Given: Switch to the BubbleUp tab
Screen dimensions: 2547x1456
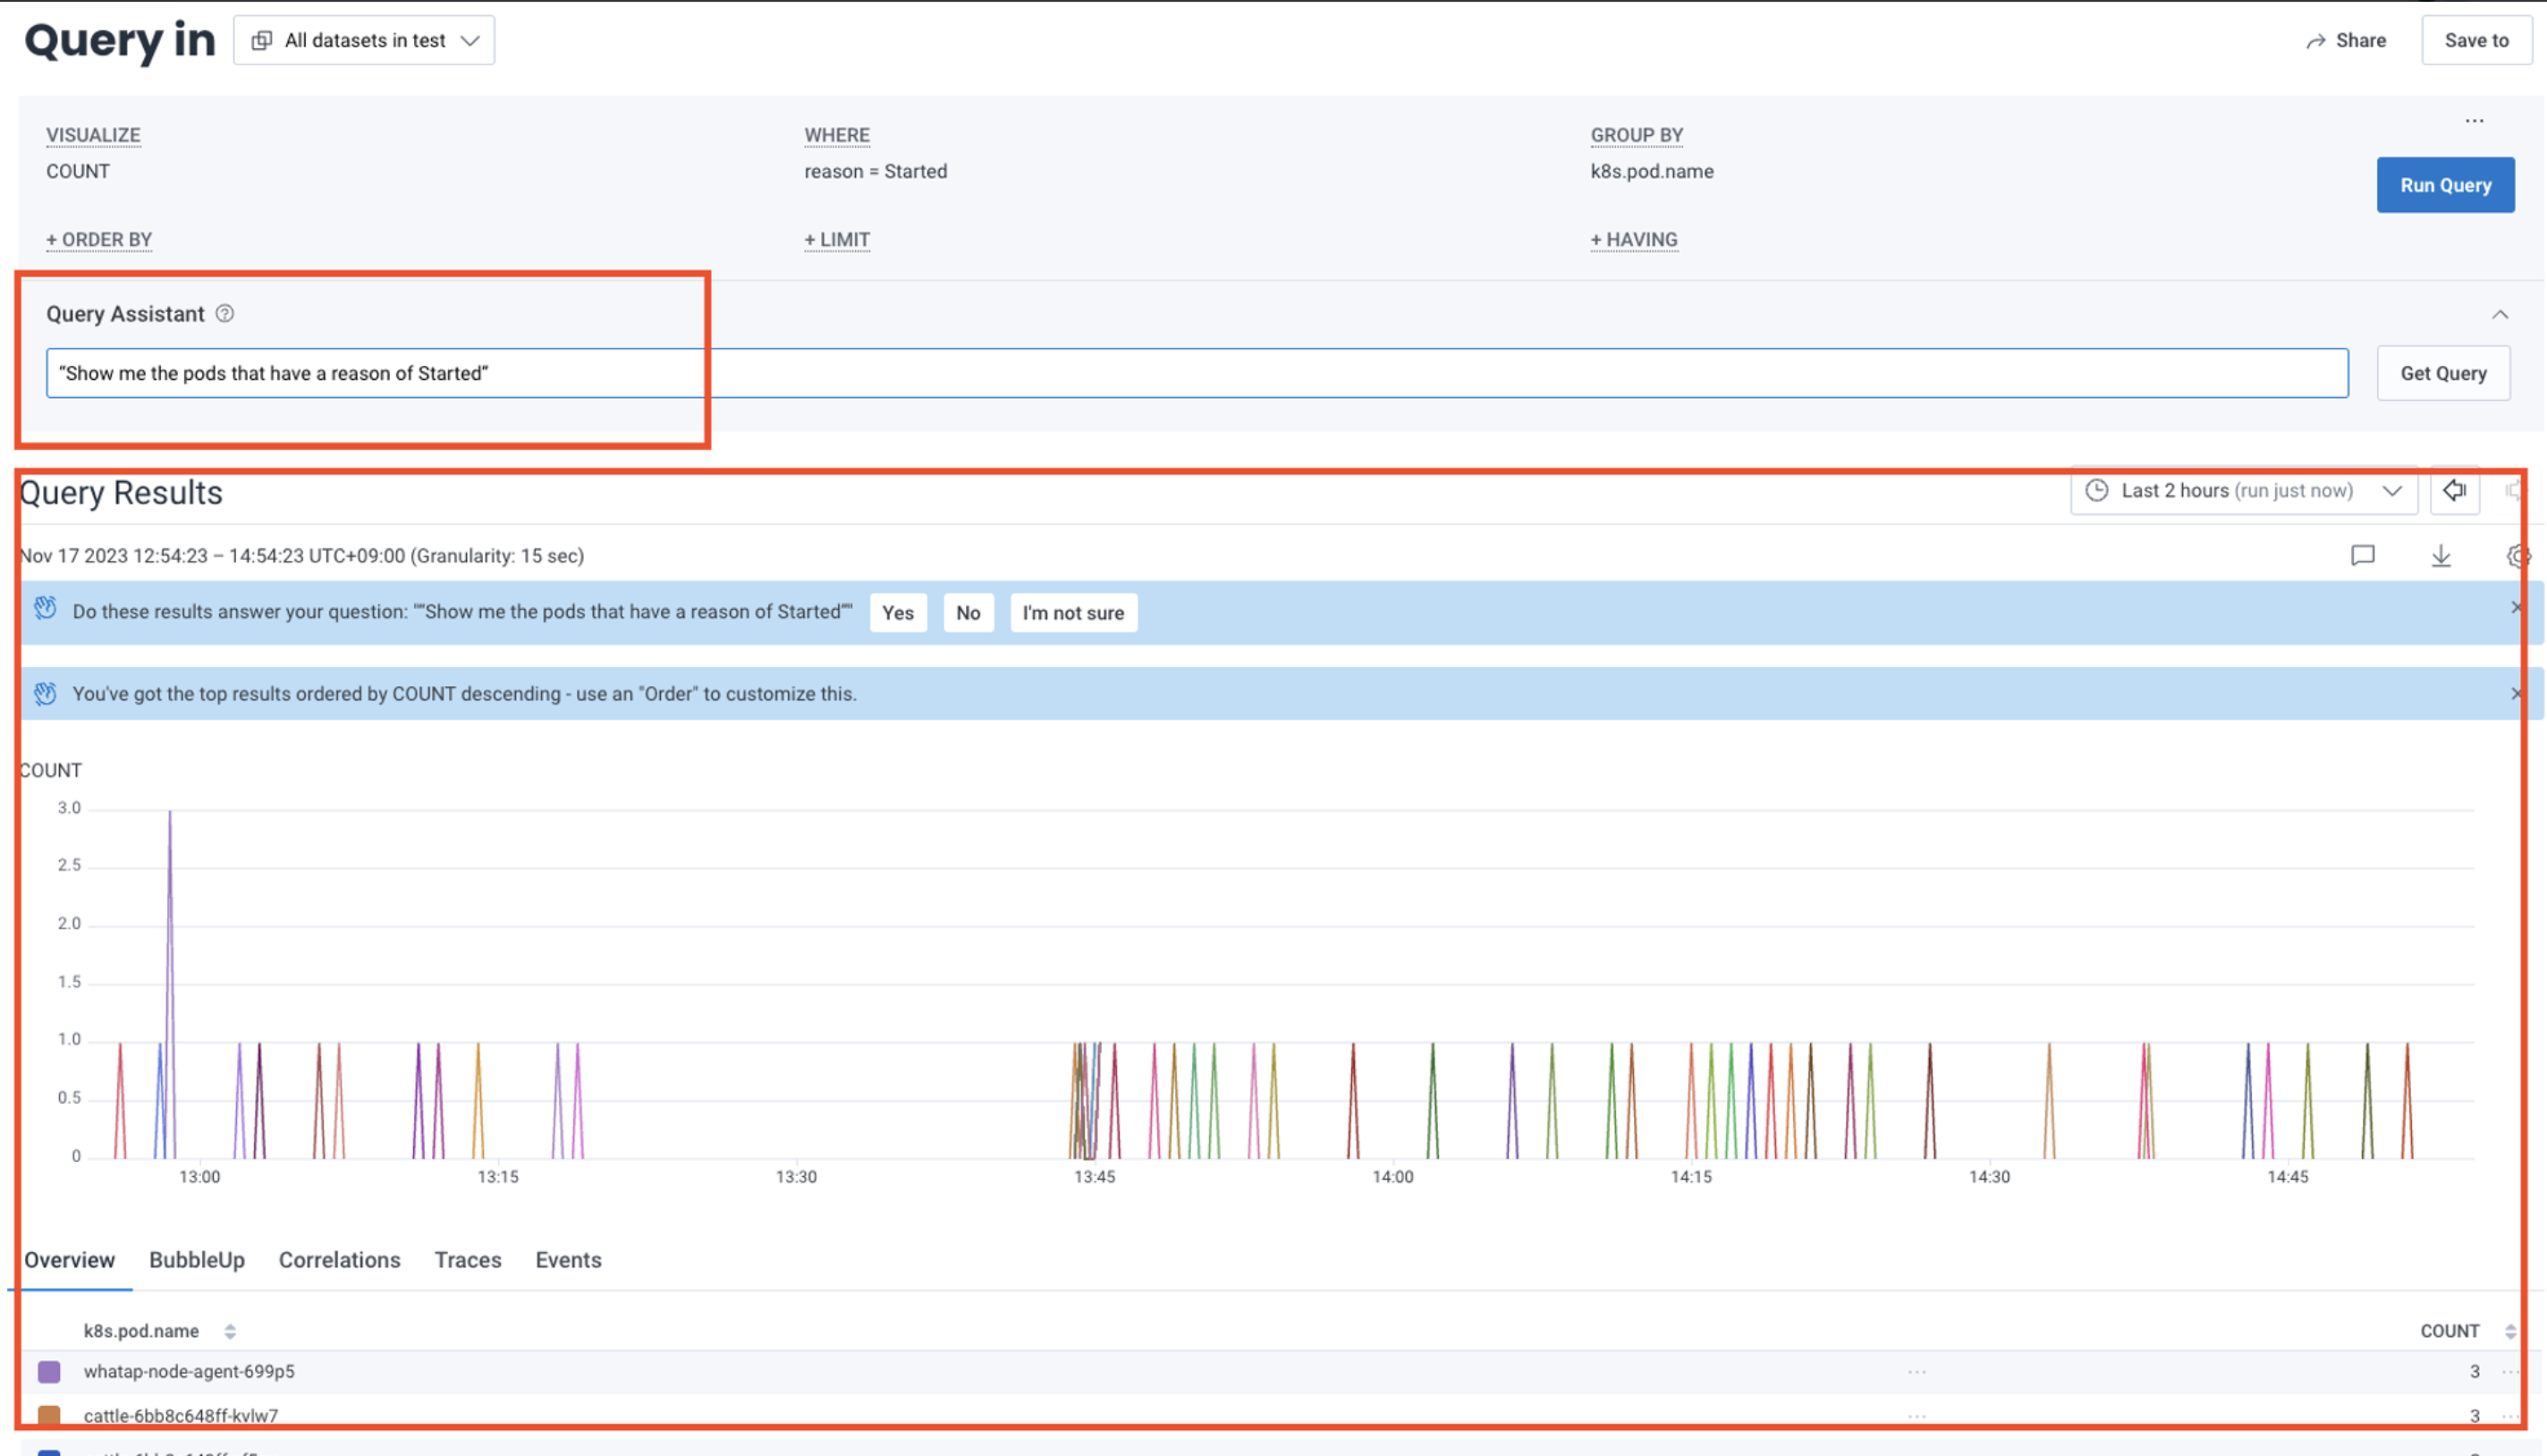Looking at the screenshot, I should [197, 1260].
